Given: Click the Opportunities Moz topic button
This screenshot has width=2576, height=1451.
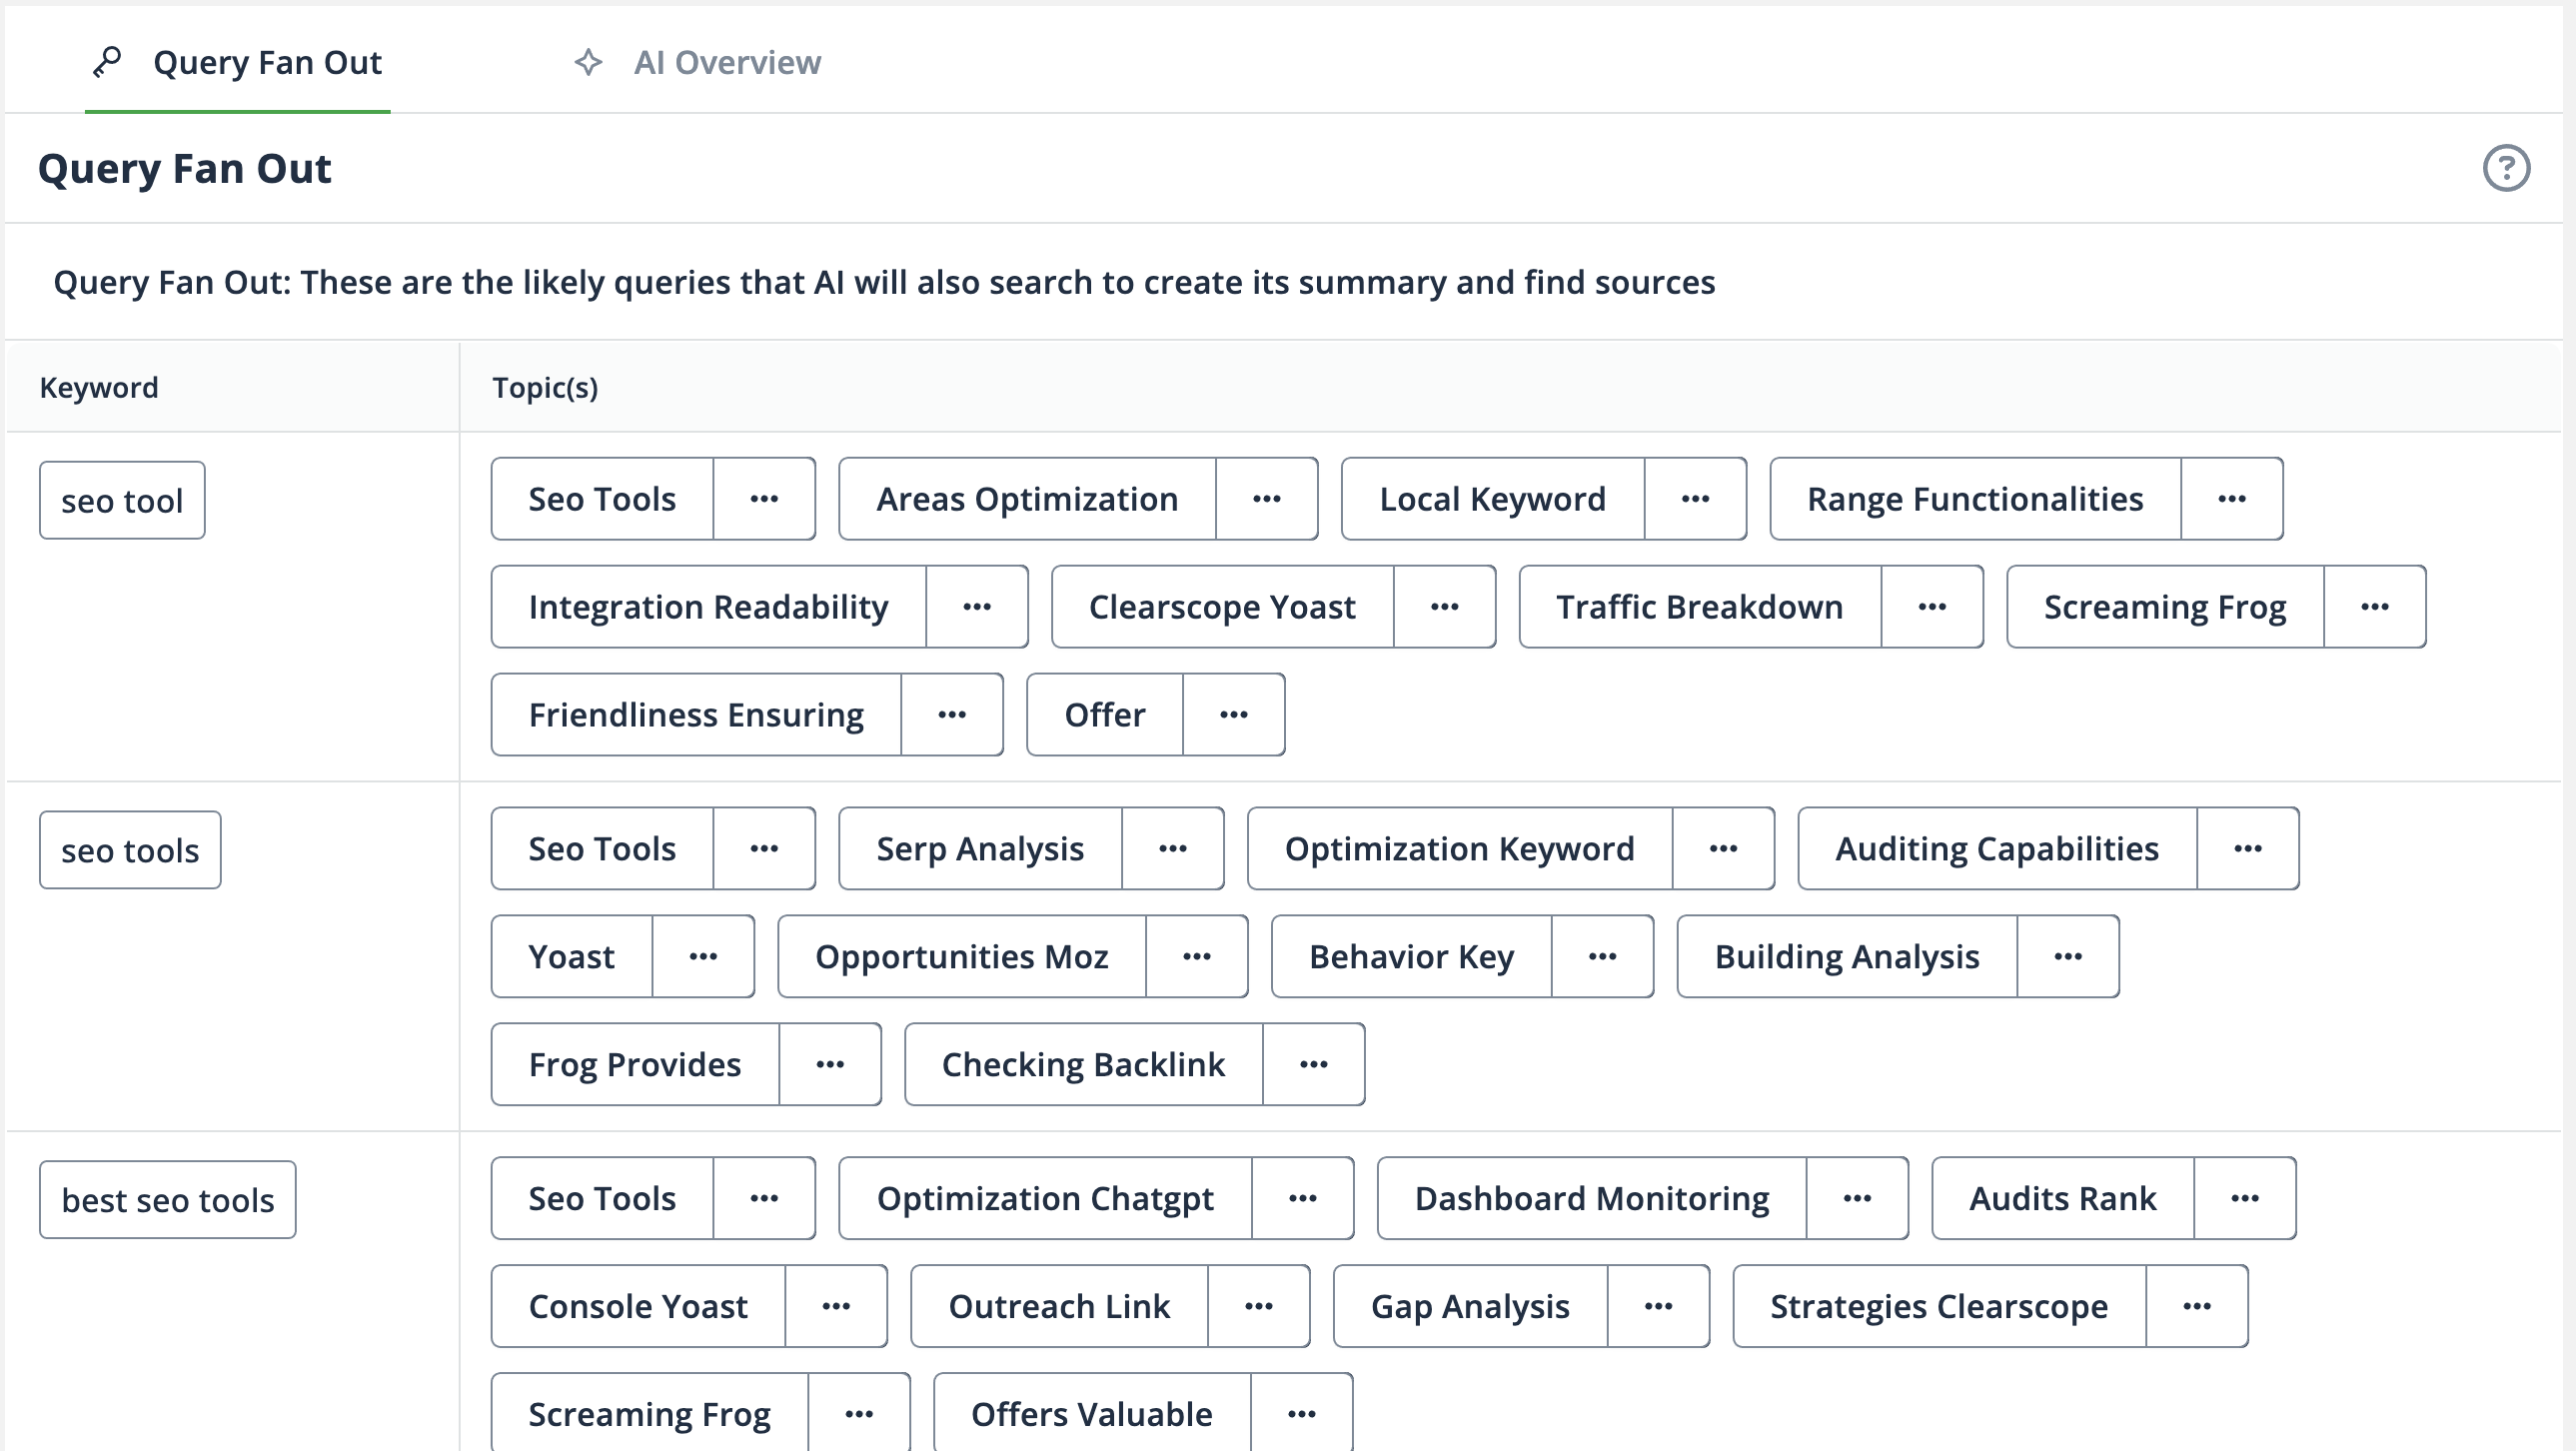Looking at the screenshot, I should [x=961, y=957].
